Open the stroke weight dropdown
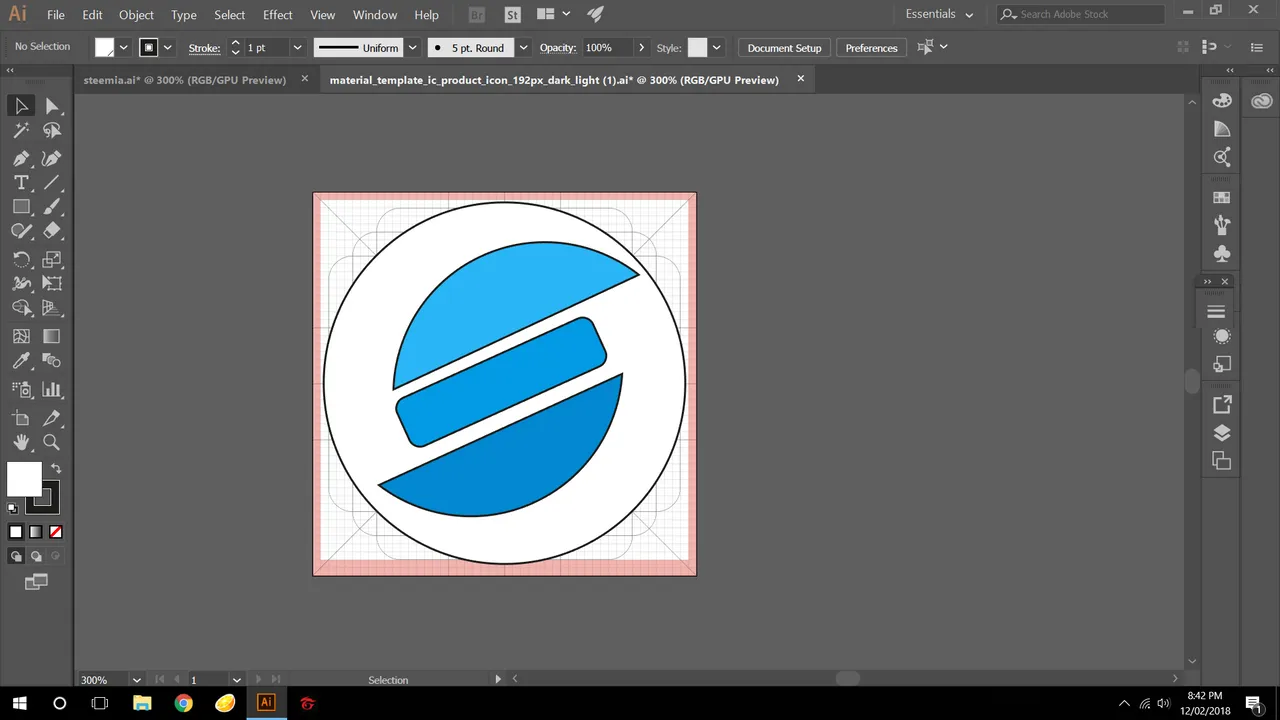Viewport: 1280px width, 720px height. [297, 48]
